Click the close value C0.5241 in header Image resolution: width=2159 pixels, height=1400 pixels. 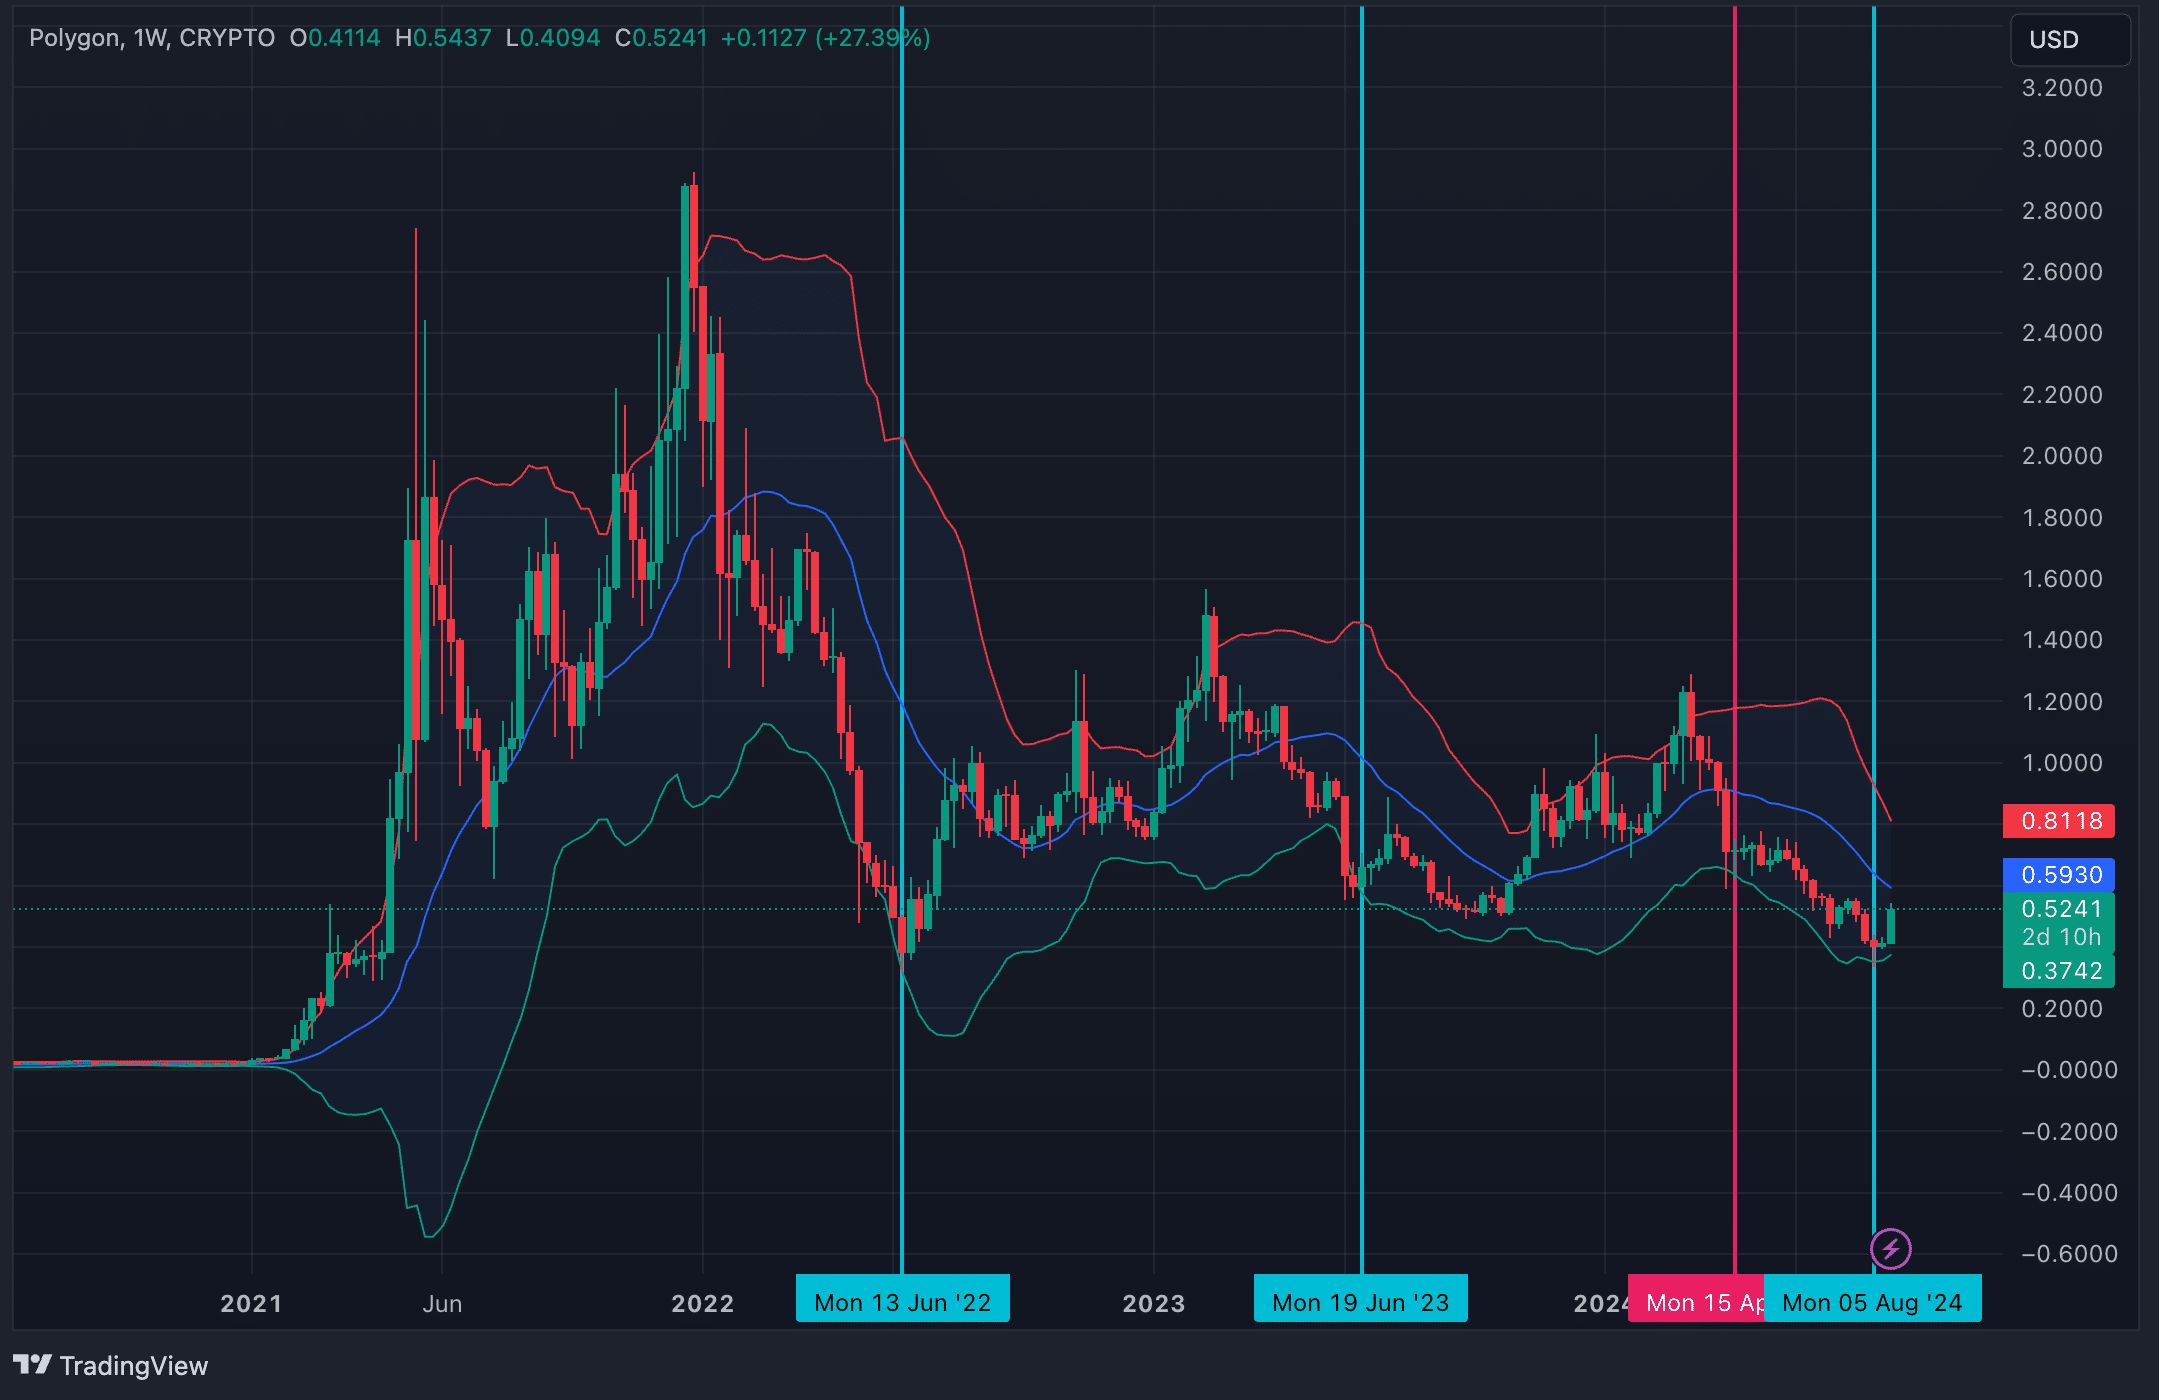pyautogui.click(x=661, y=38)
